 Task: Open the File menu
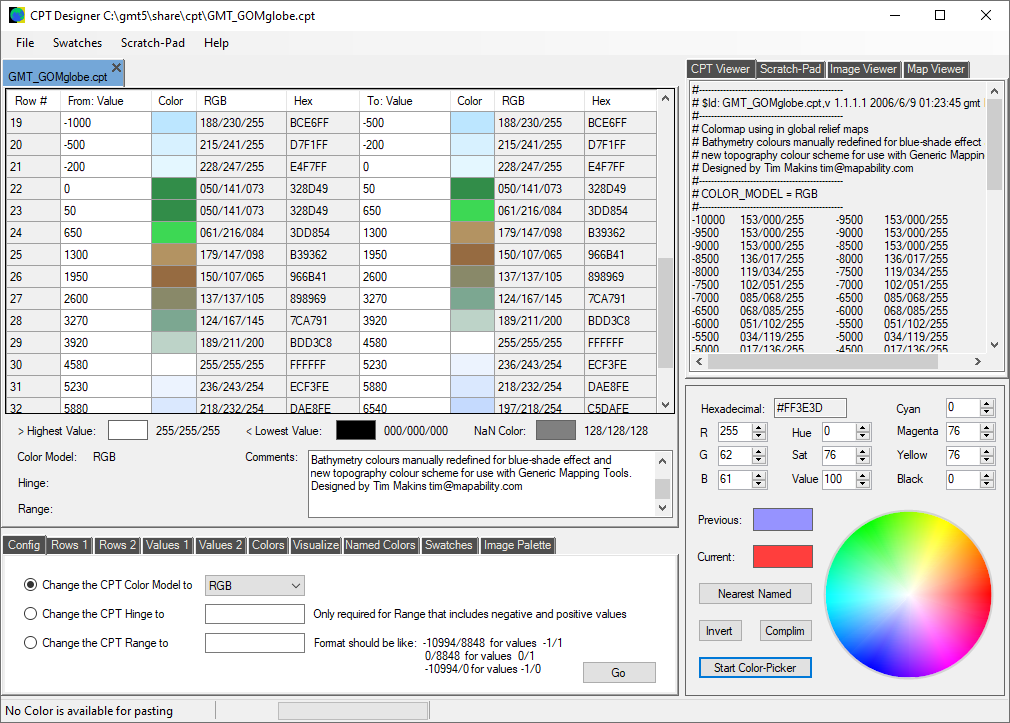pyautogui.click(x=25, y=43)
